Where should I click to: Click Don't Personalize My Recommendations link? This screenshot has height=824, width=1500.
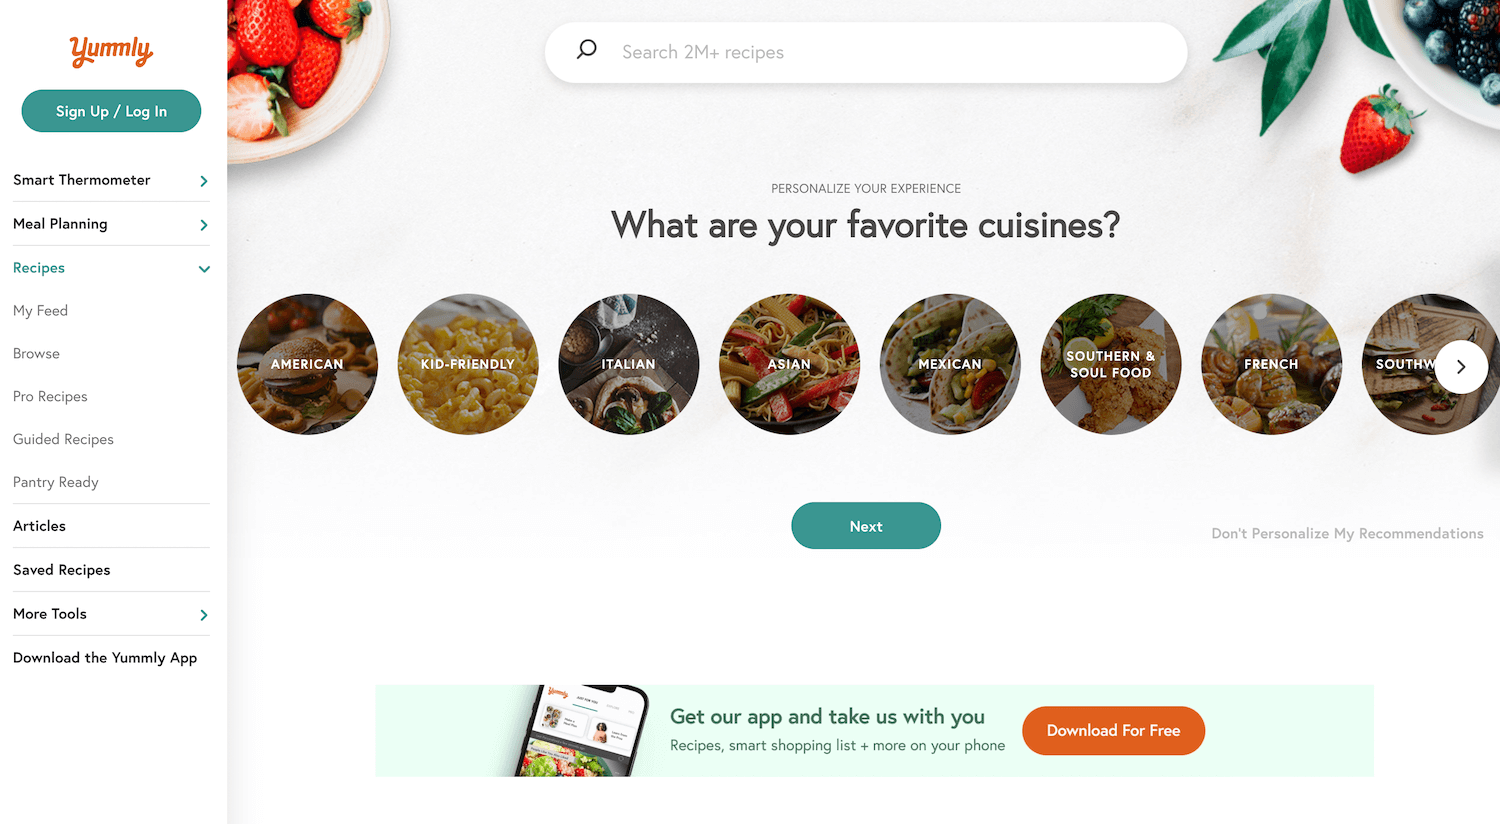tap(1347, 534)
